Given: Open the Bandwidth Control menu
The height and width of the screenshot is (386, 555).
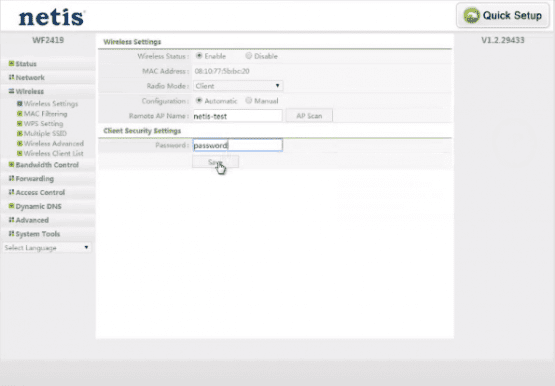Looking at the screenshot, I should [x=47, y=165].
